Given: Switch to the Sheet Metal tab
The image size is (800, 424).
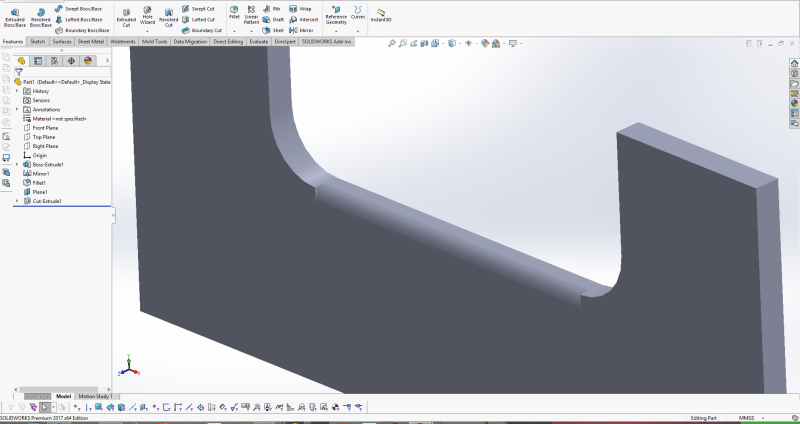Looking at the screenshot, I should (91, 41).
